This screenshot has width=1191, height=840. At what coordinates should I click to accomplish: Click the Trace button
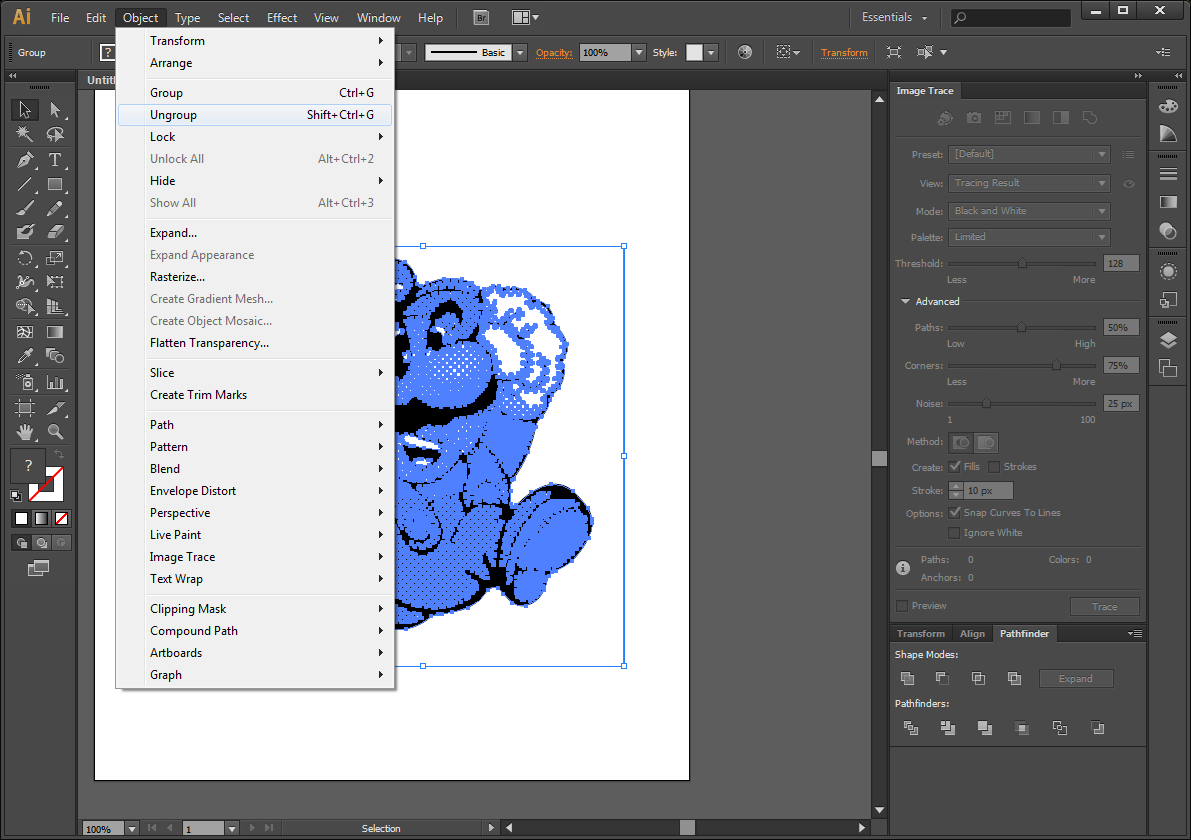pyautogui.click(x=1104, y=606)
